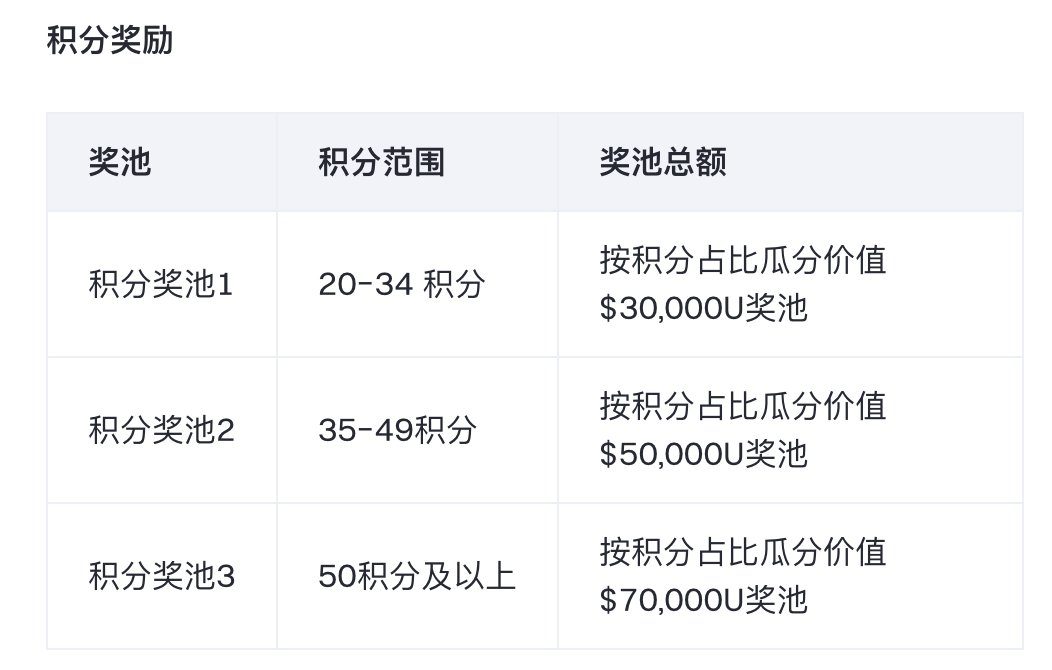This screenshot has width=1052, height=670.
Task: Click the digit 1 in 积分奖池1
Action: click(225, 284)
